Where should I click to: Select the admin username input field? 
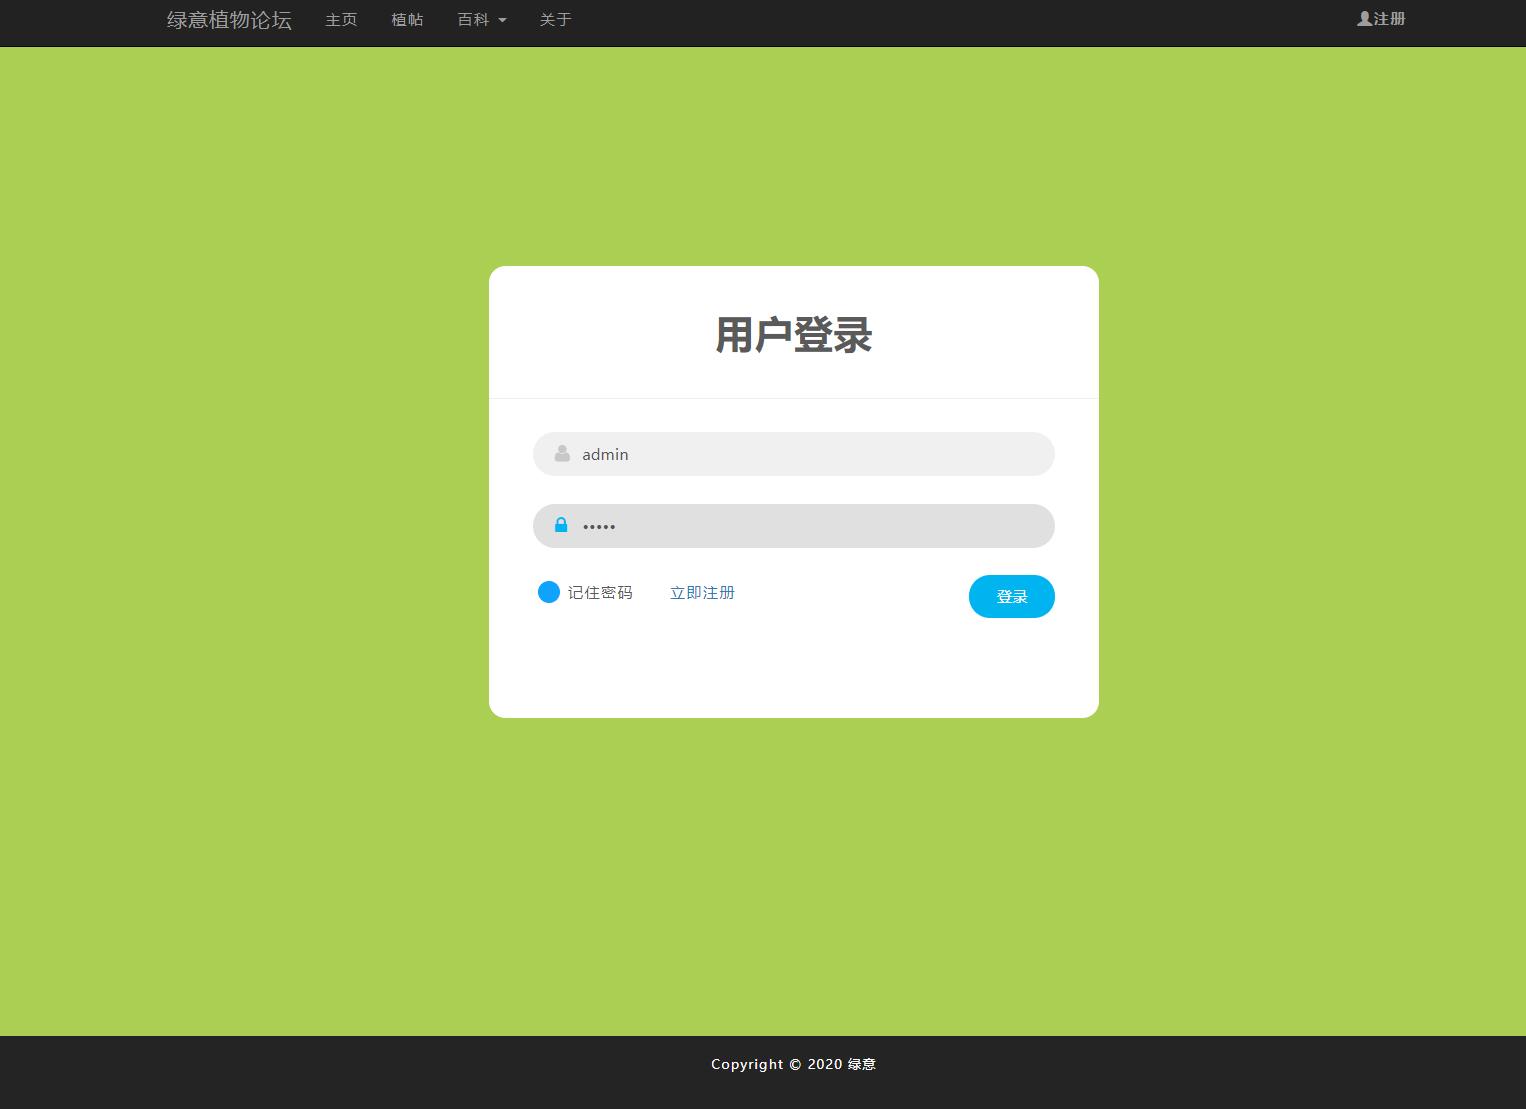point(793,453)
